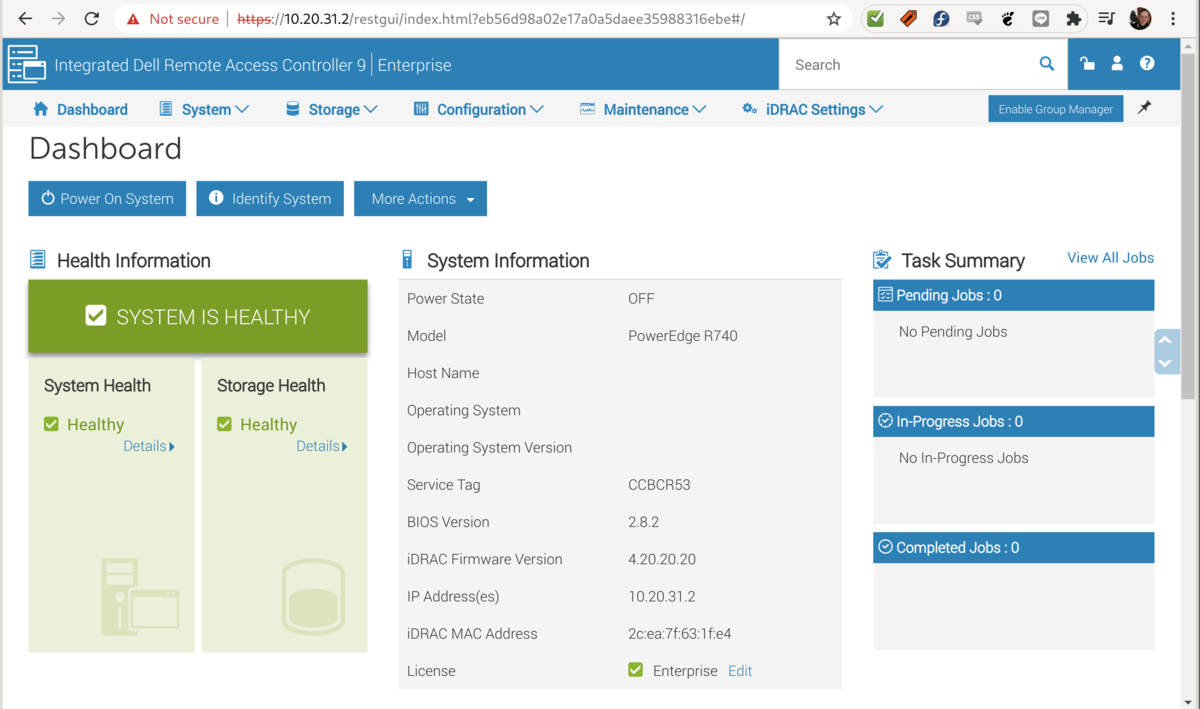Open the Maintenance dropdown menu
Image resolution: width=1200 pixels, height=709 pixels.
tap(643, 109)
